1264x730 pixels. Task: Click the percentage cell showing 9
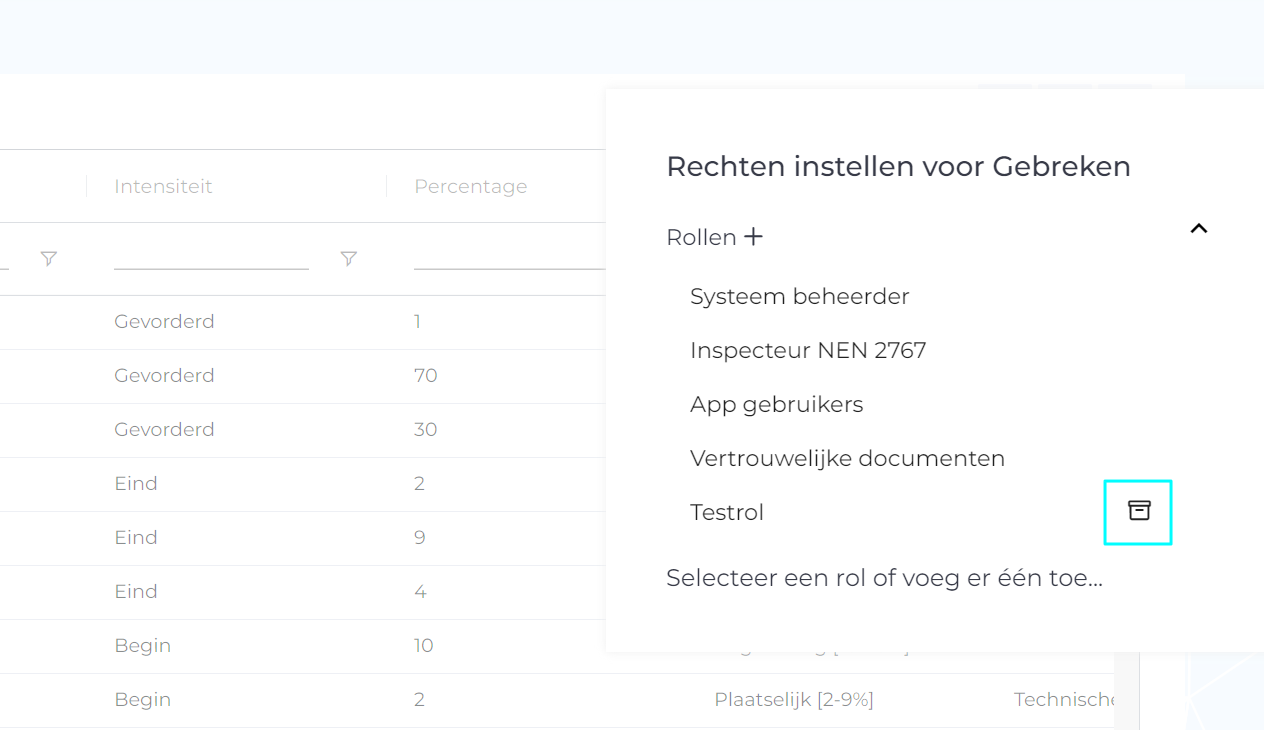420,537
